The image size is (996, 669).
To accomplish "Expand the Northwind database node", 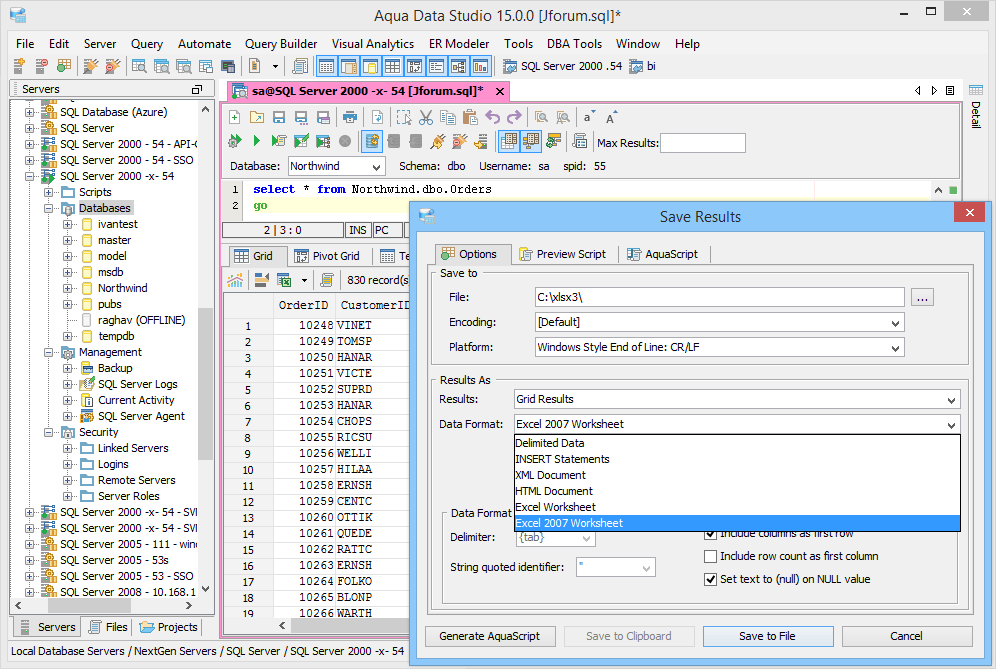I will 67,288.
